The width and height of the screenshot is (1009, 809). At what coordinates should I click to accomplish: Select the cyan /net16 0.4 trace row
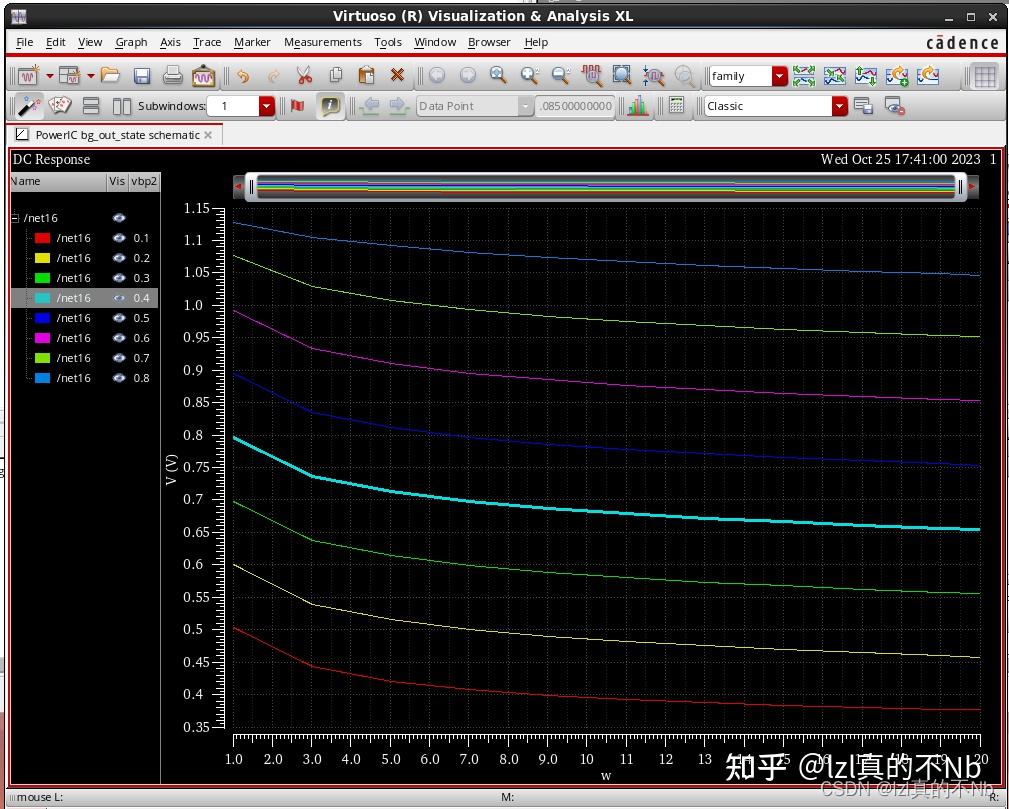pyautogui.click(x=74, y=298)
